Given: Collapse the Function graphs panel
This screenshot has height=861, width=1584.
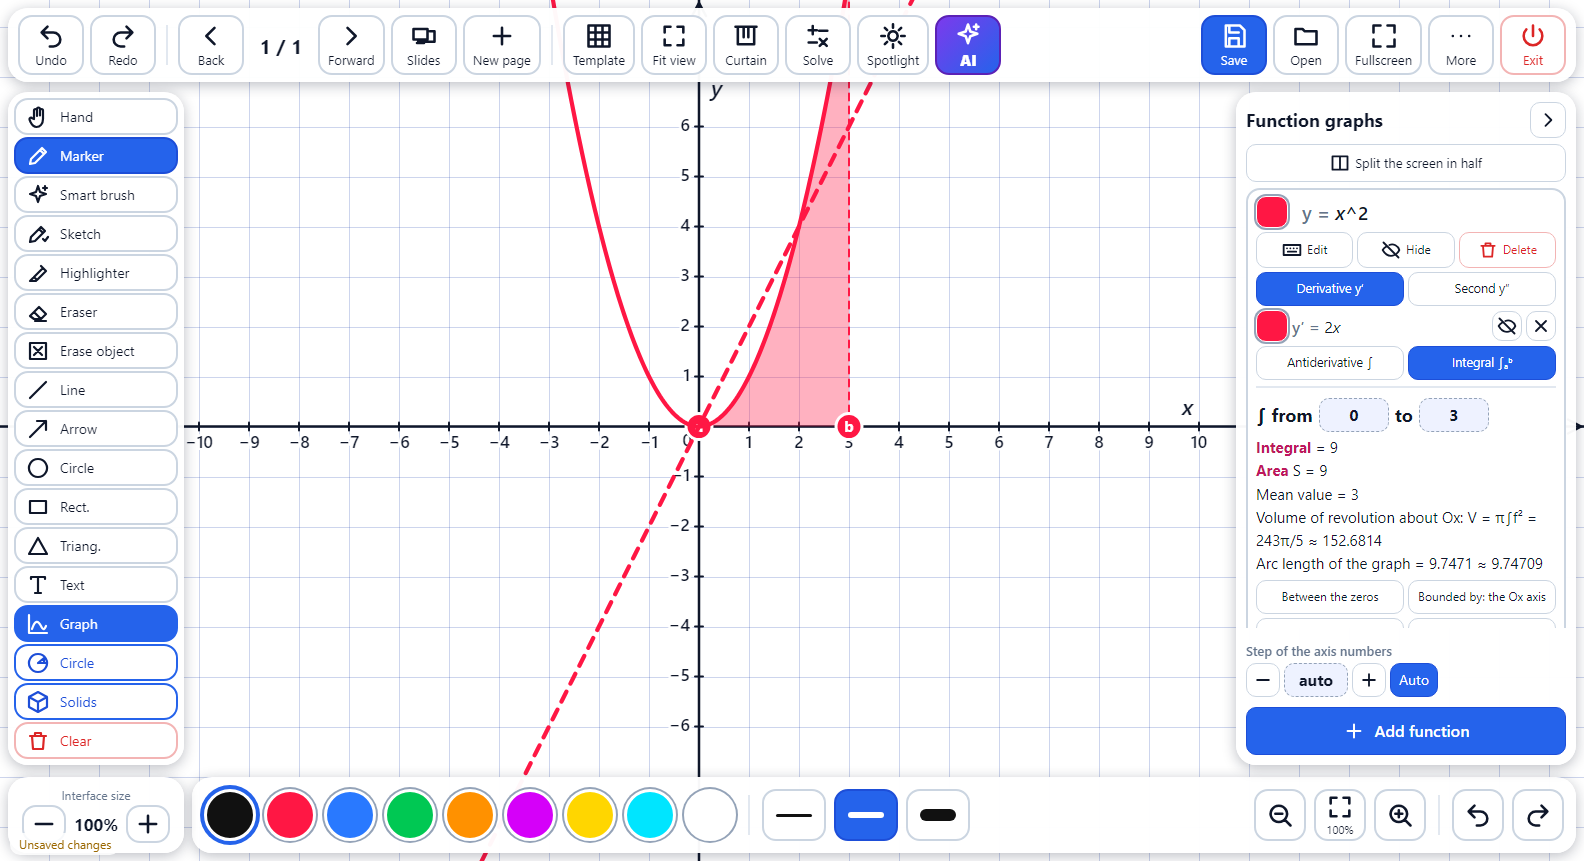Looking at the screenshot, I should (x=1548, y=120).
